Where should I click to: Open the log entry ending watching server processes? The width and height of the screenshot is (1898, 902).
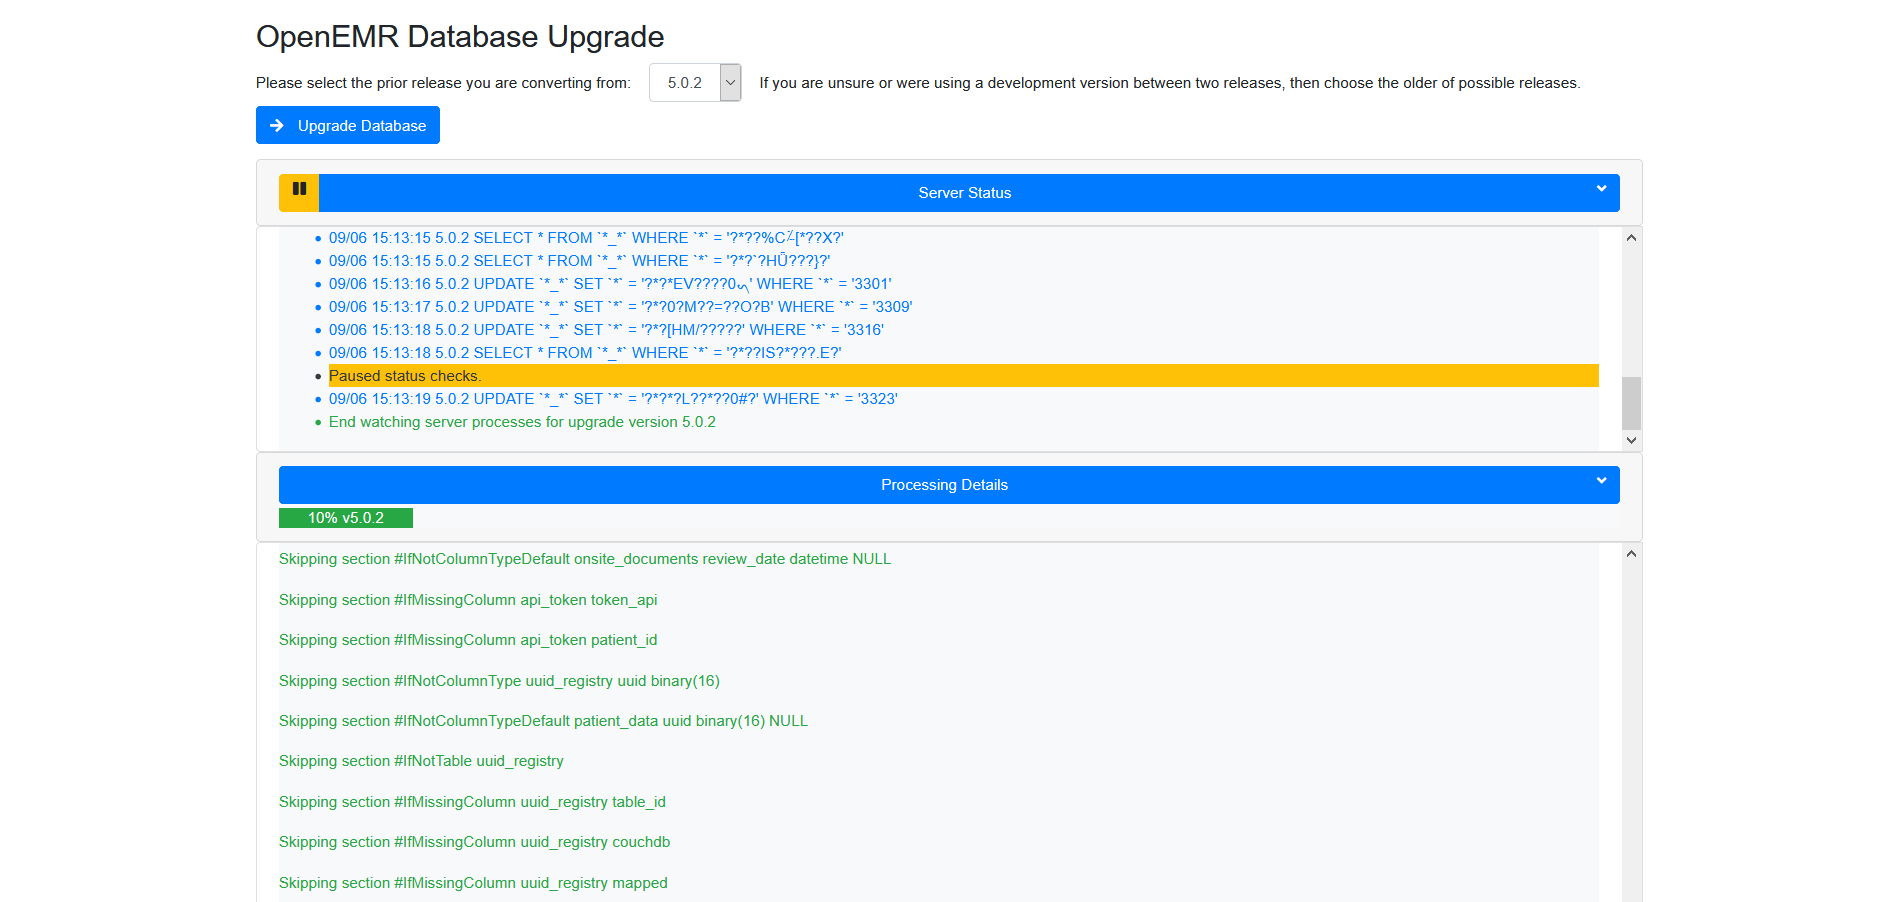[521, 422]
